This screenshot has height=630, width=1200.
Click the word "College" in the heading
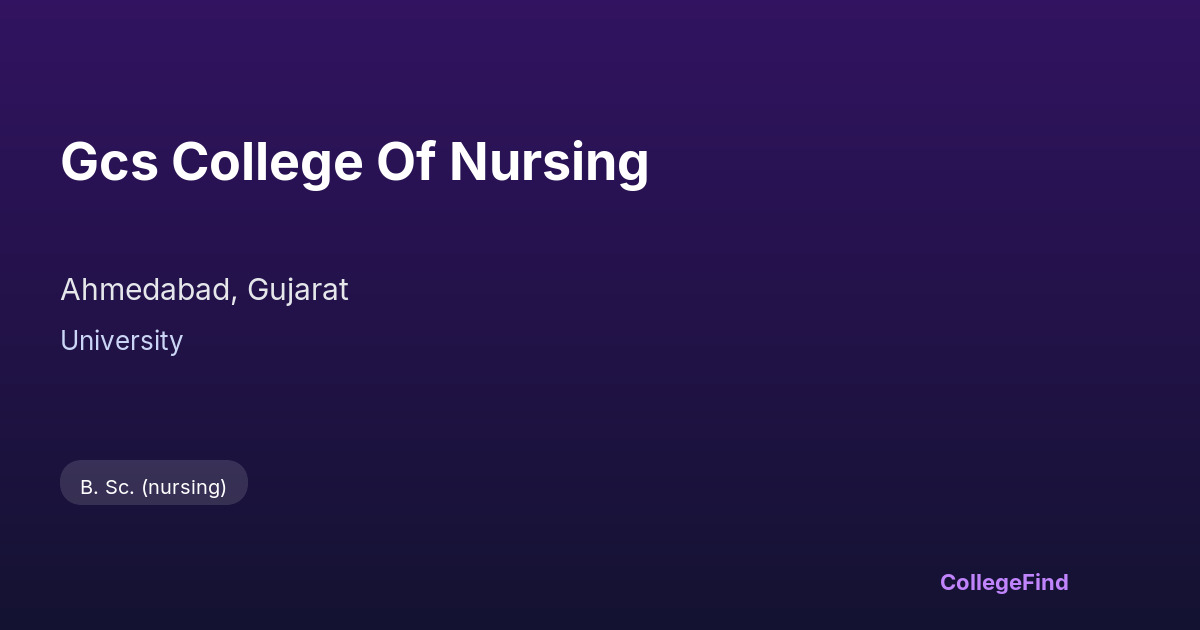(267, 162)
